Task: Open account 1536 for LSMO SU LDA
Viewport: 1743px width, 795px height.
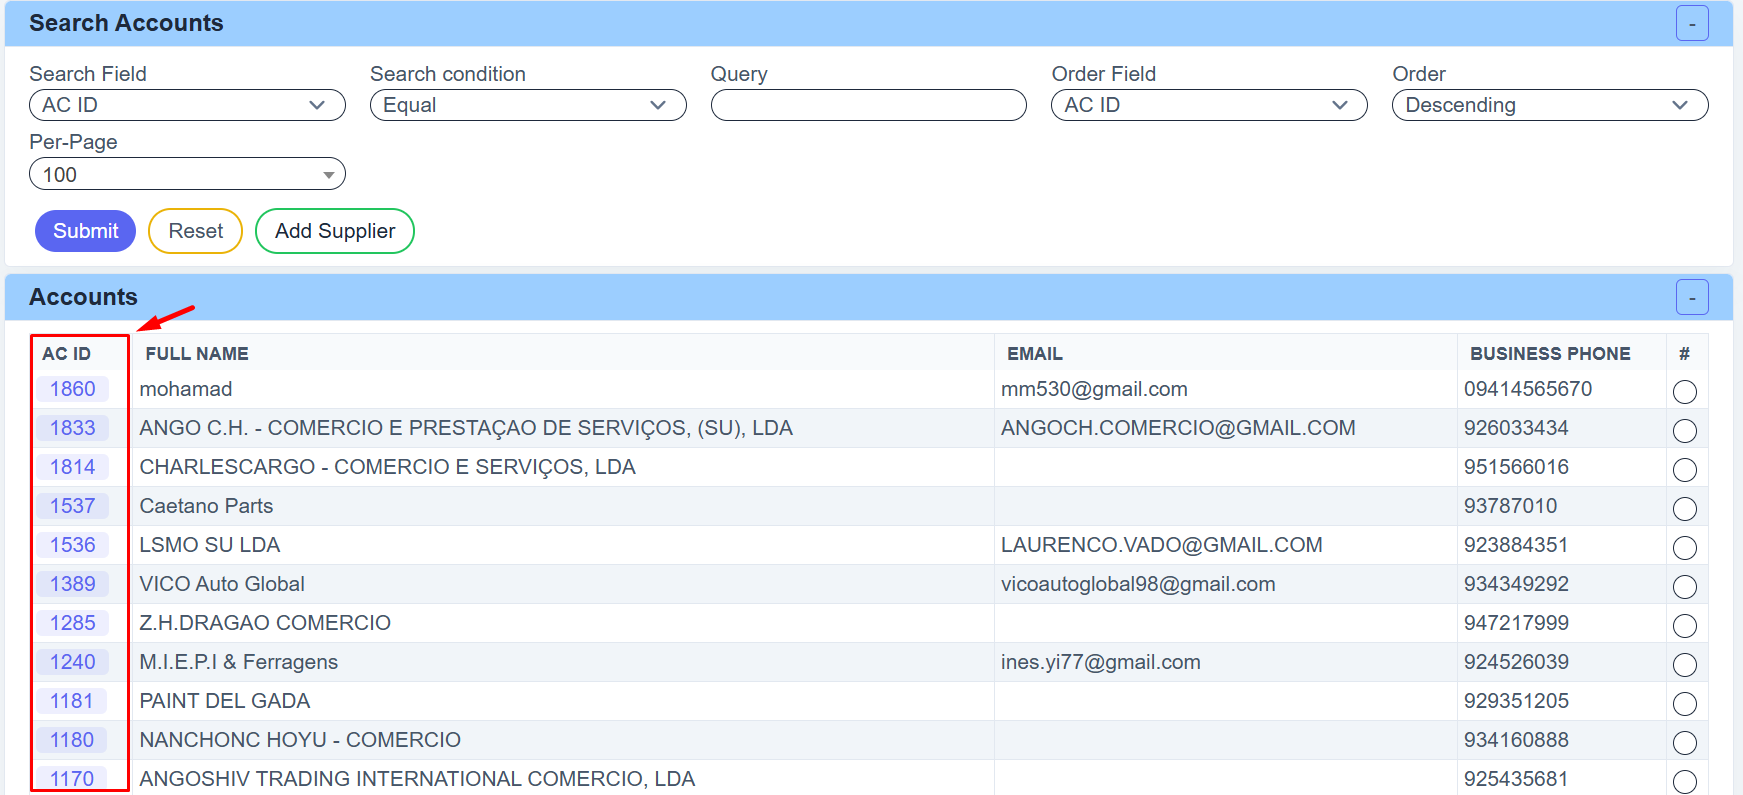Action: pos(73,545)
